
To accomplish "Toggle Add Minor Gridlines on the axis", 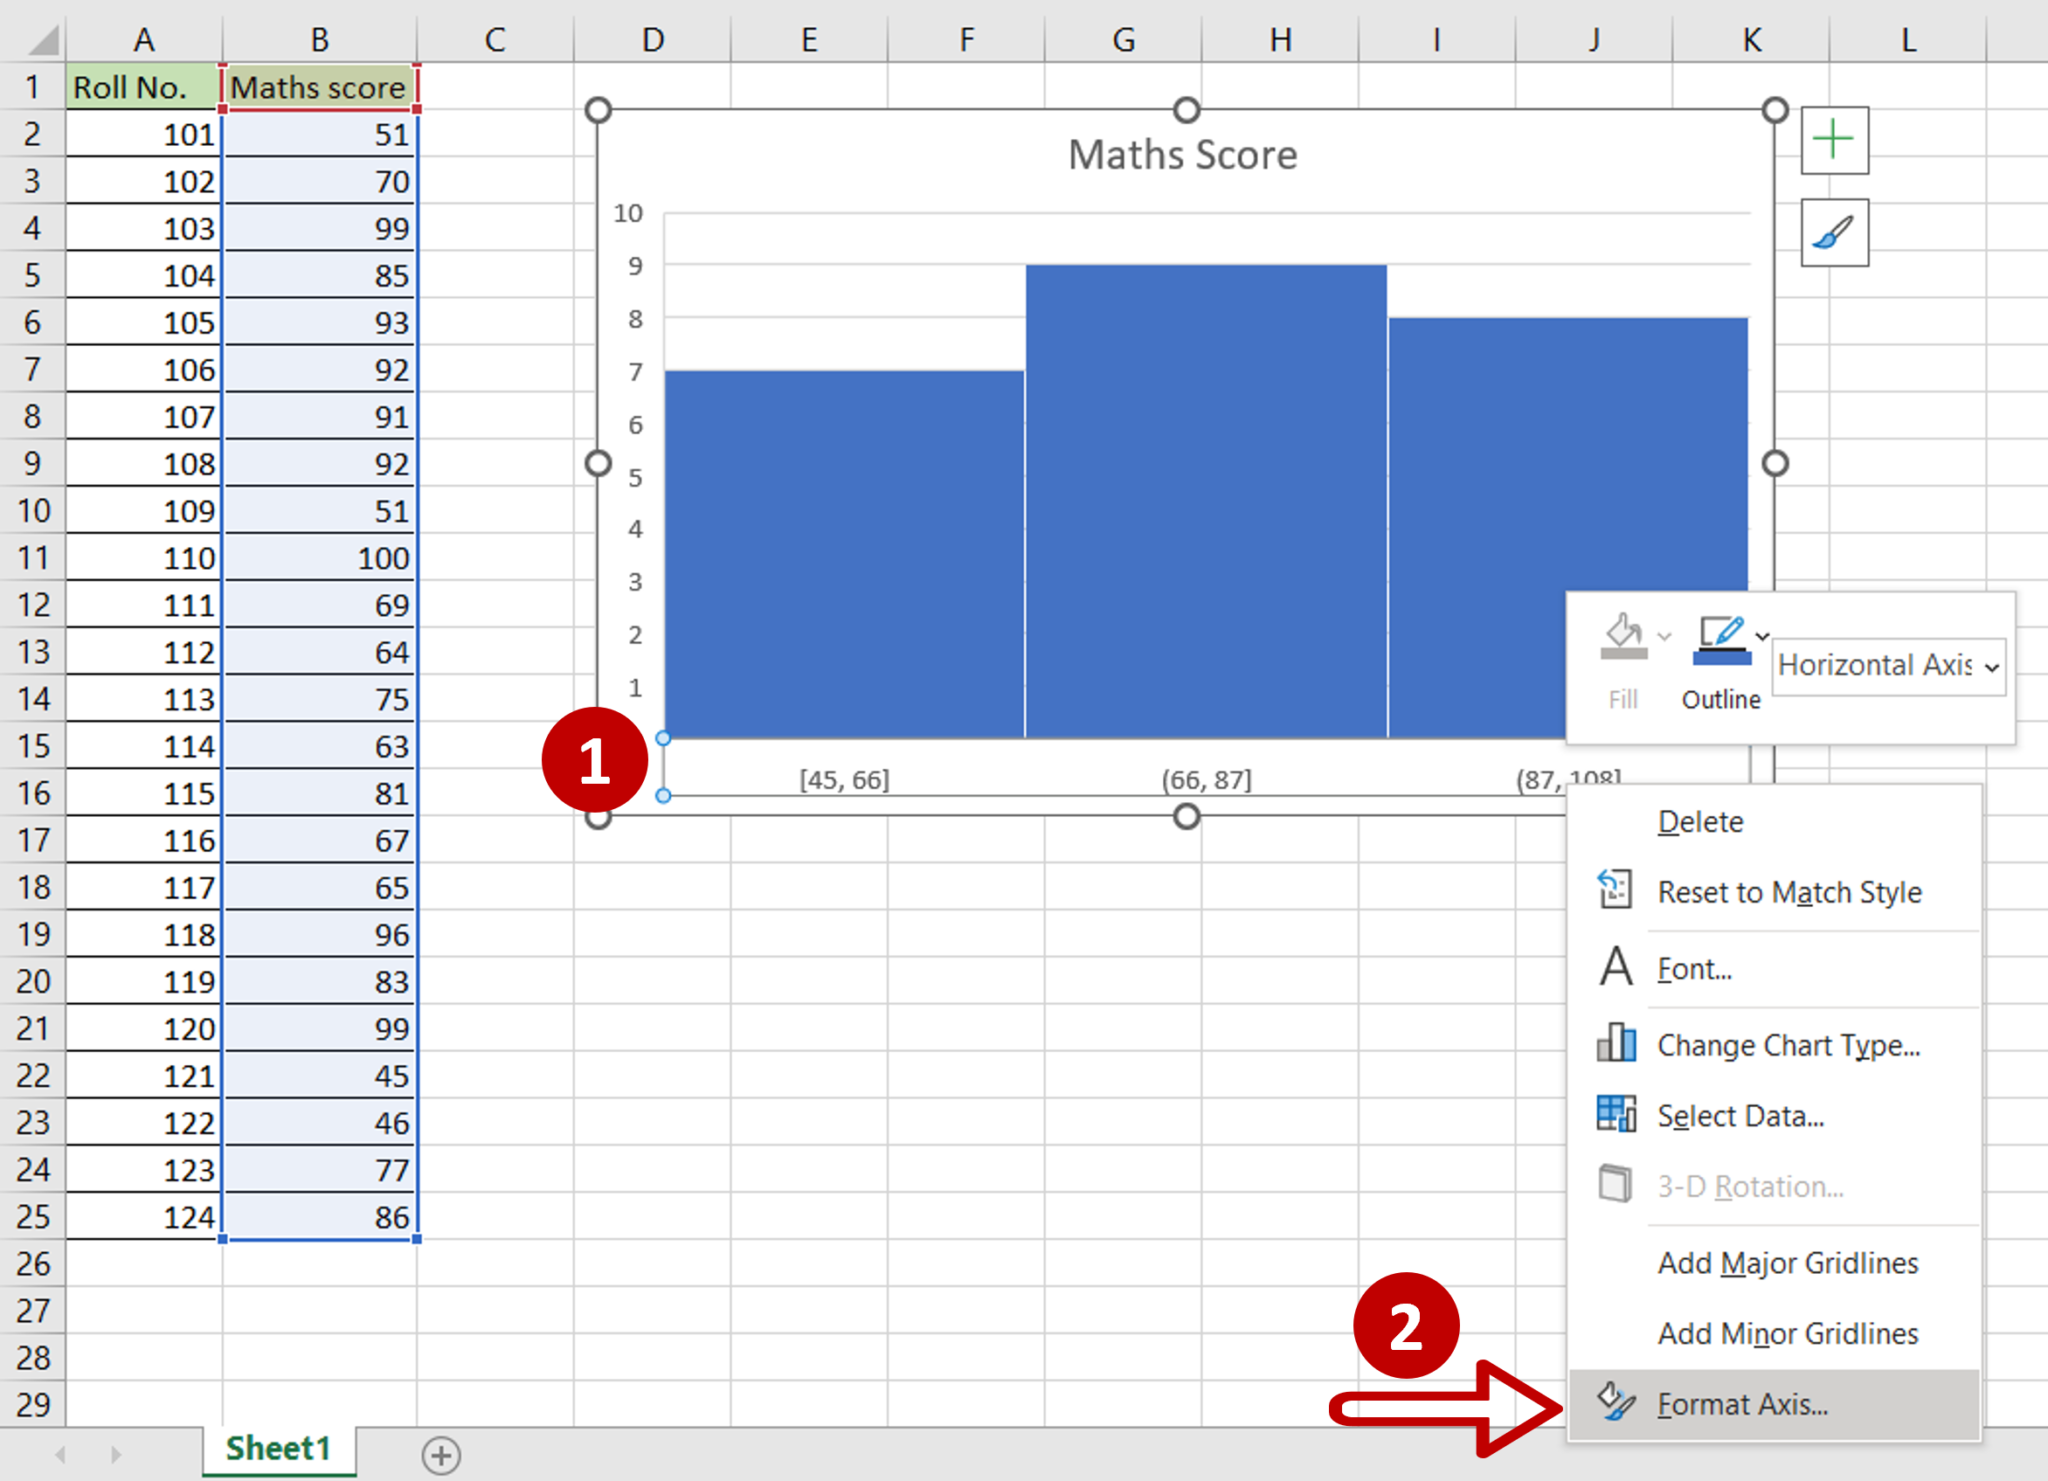I will pos(1787,1333).
